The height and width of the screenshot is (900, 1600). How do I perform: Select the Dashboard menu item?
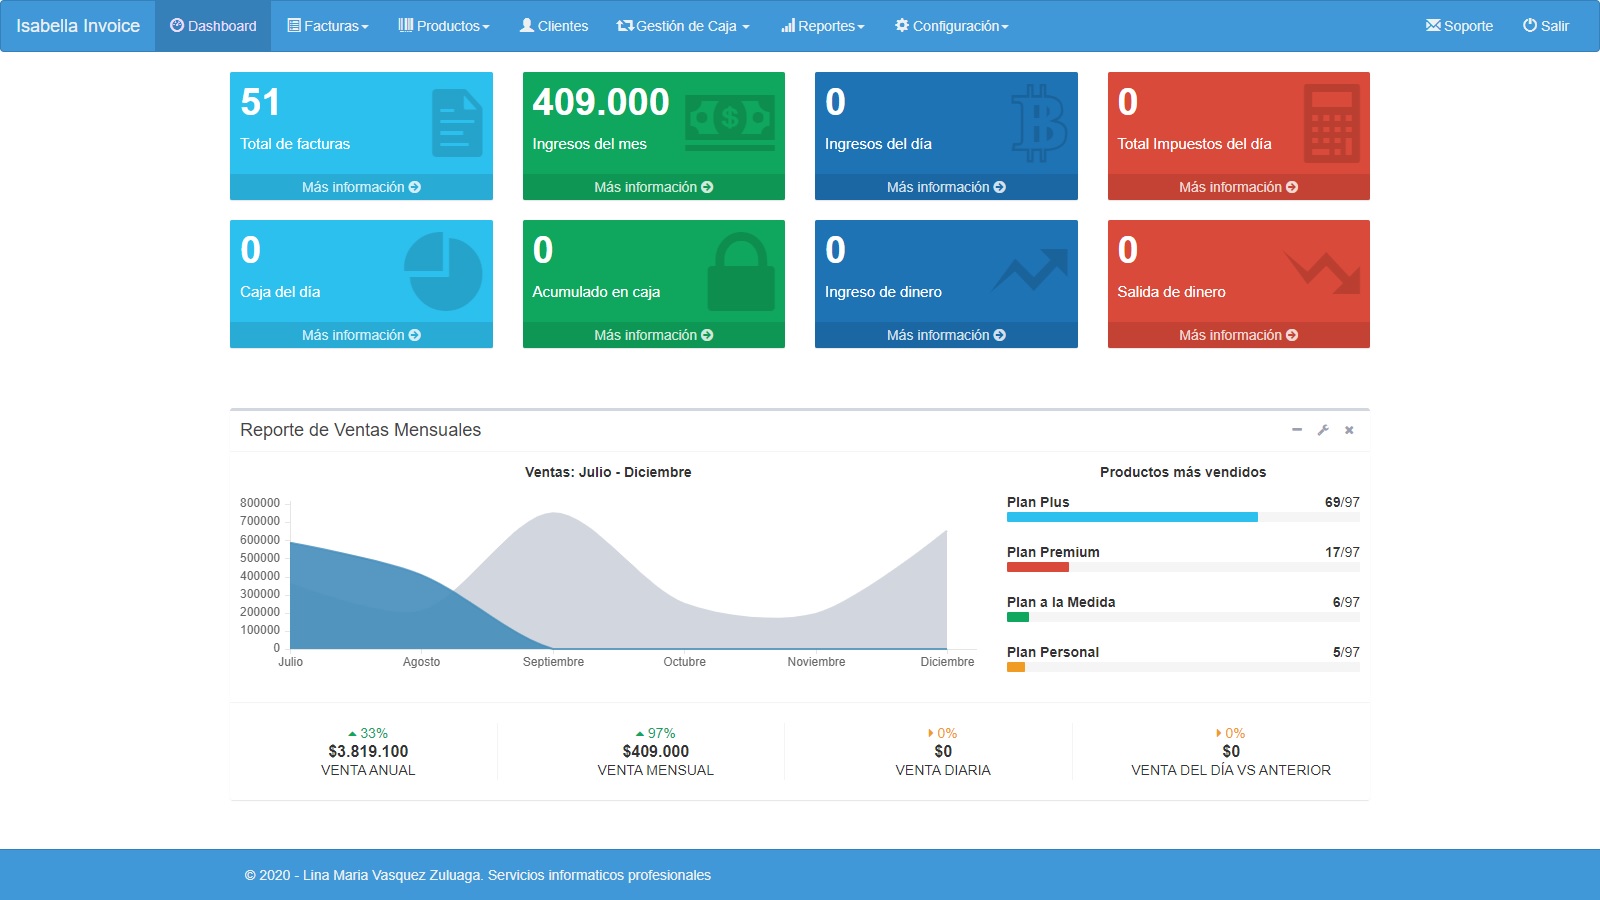[213, 26]
